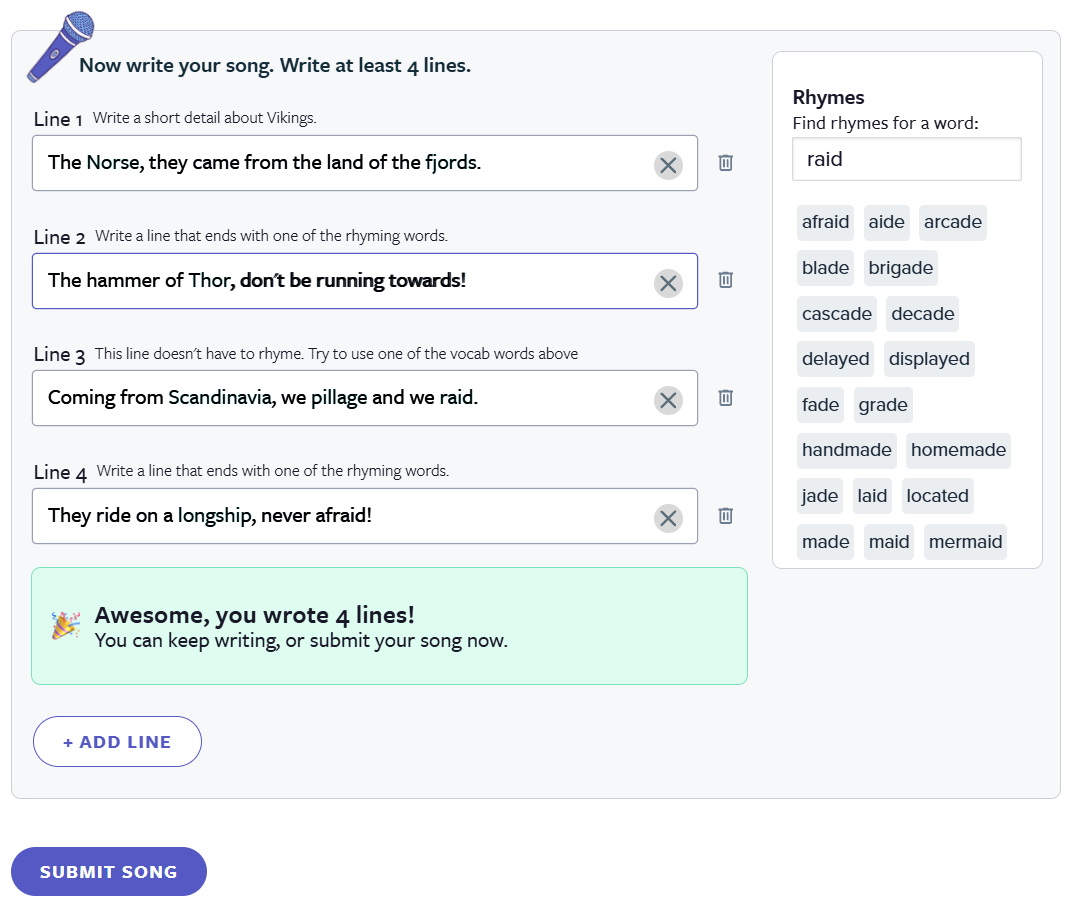Delete Line 2 with trash icon

click(725, 279)
